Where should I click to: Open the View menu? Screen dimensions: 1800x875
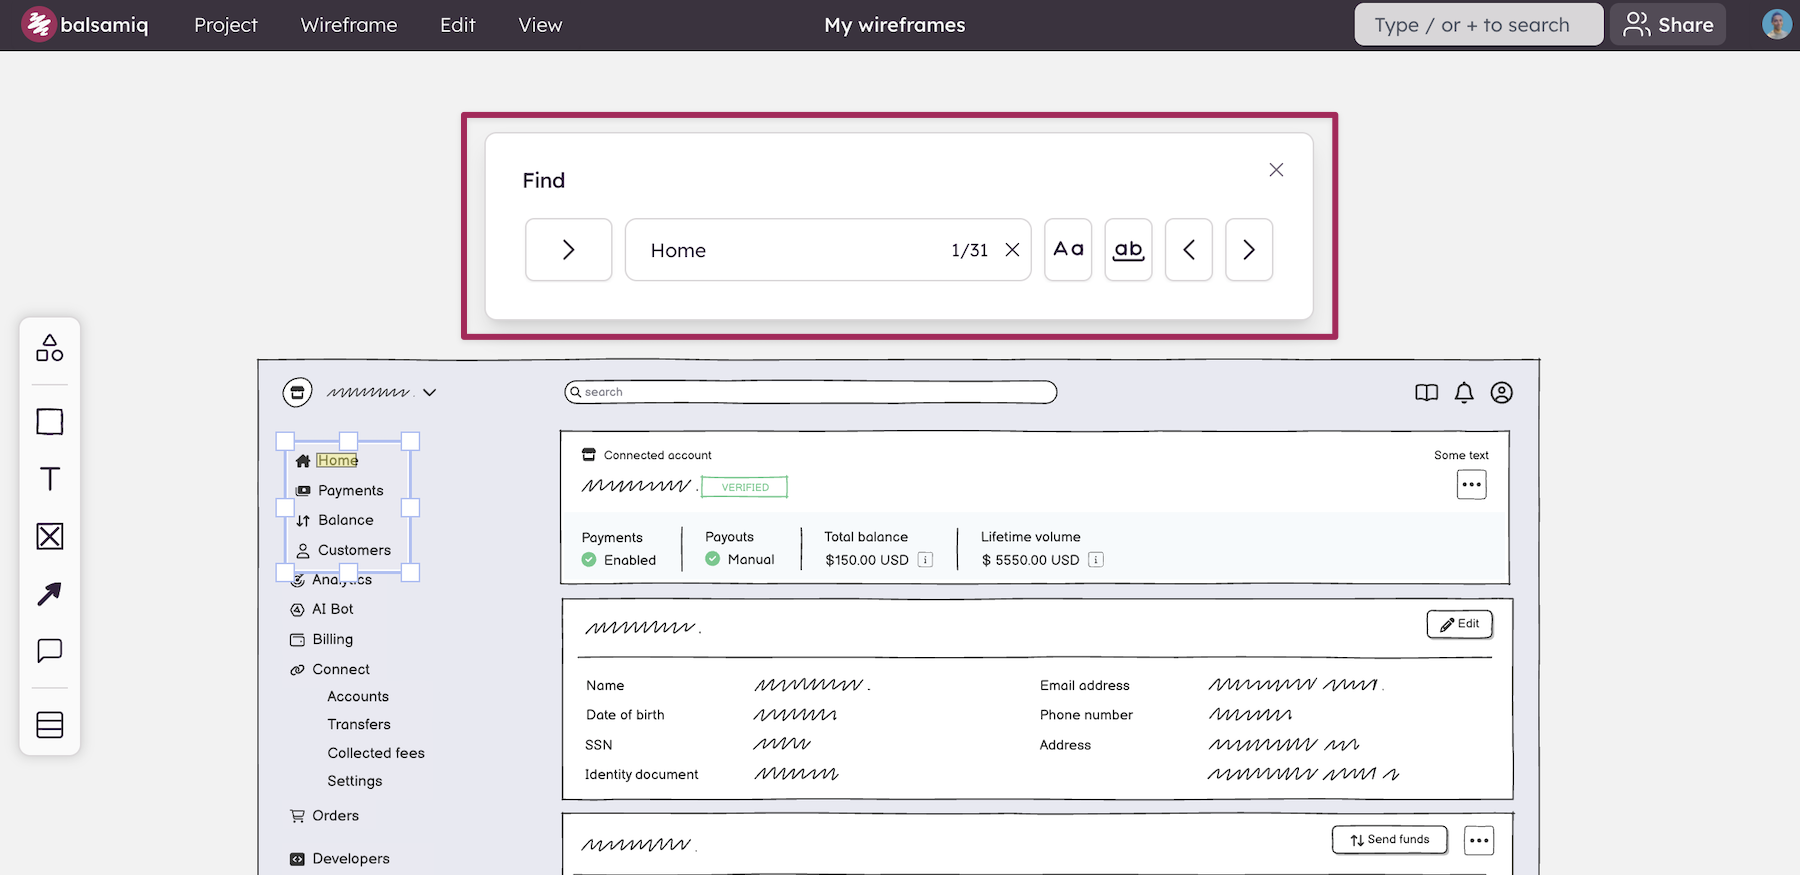540,25
